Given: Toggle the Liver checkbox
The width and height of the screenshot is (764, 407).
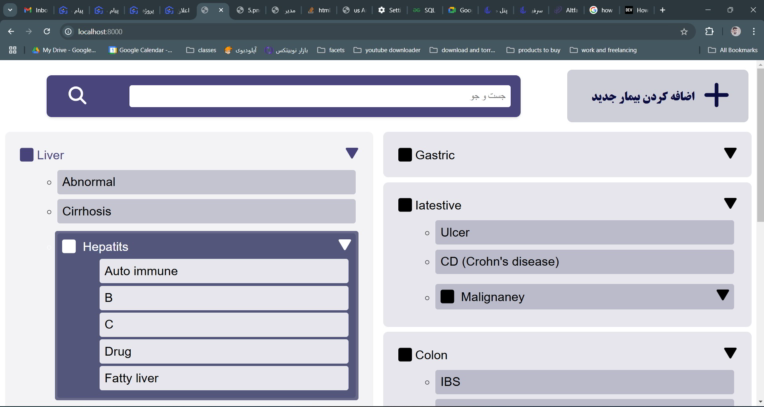Looking at the screenshot, I should [26, 155].
